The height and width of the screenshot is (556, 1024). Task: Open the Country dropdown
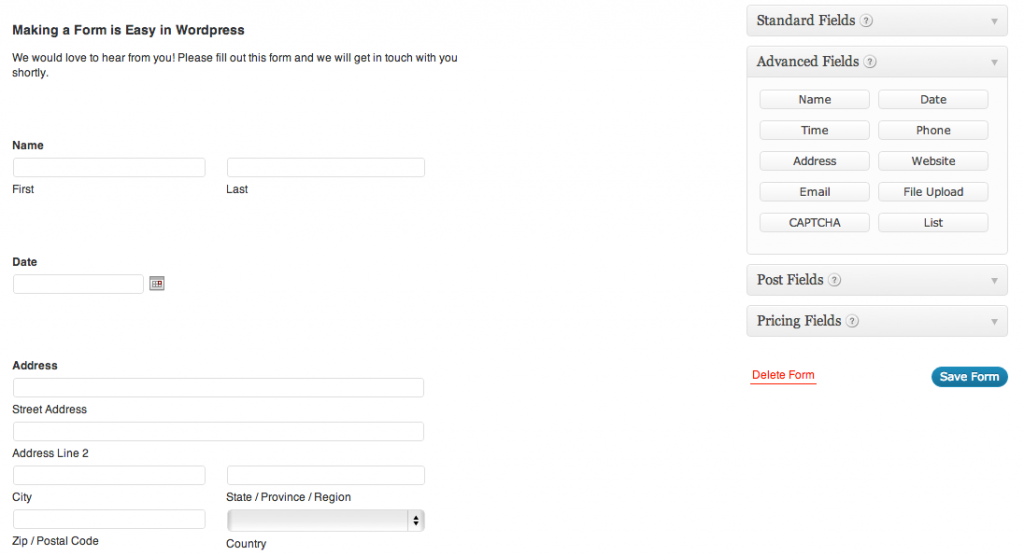(x=326, y=520)
